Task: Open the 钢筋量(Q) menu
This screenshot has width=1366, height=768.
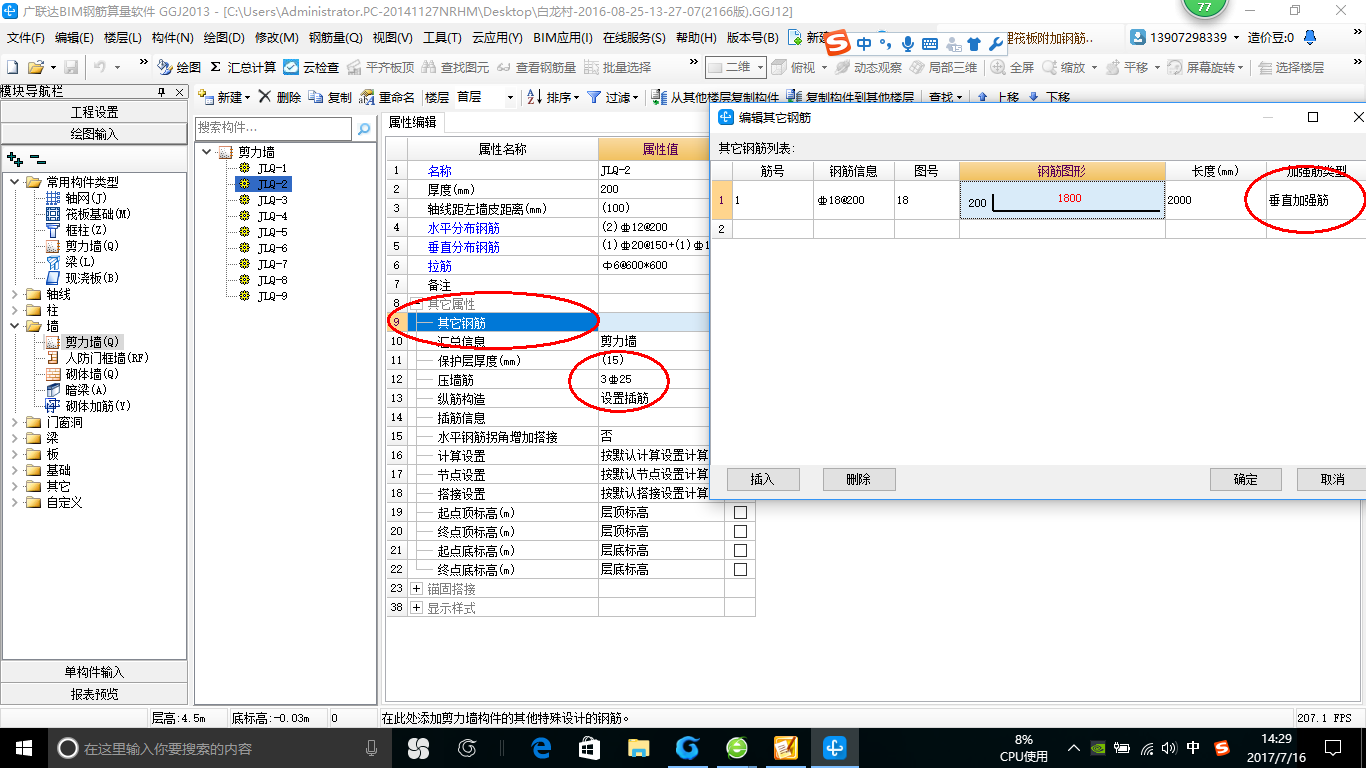Action: tap(335, 38)
